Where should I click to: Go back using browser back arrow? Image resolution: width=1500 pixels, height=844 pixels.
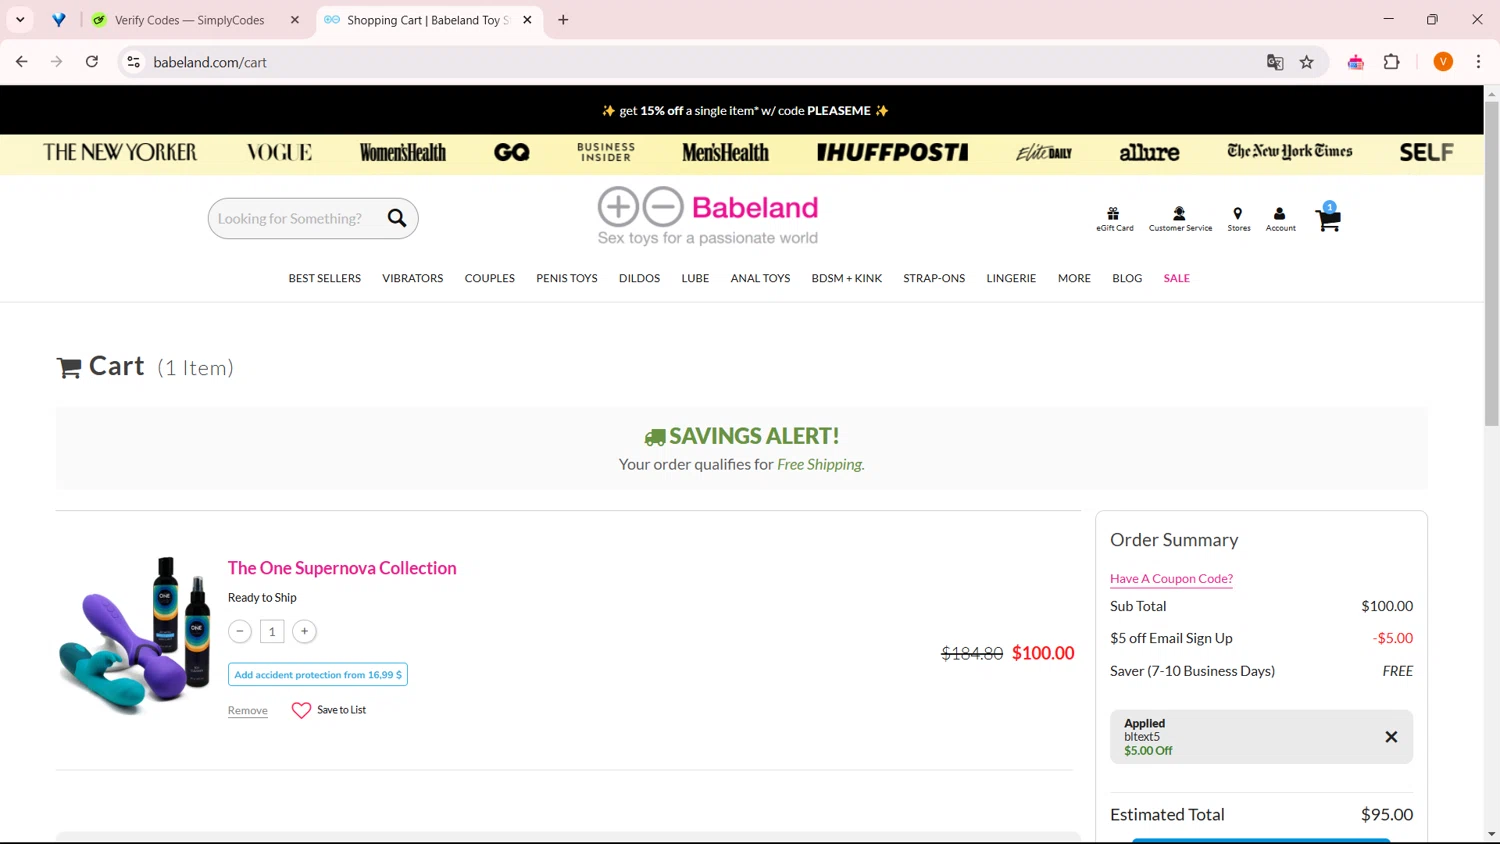point(22,62)
